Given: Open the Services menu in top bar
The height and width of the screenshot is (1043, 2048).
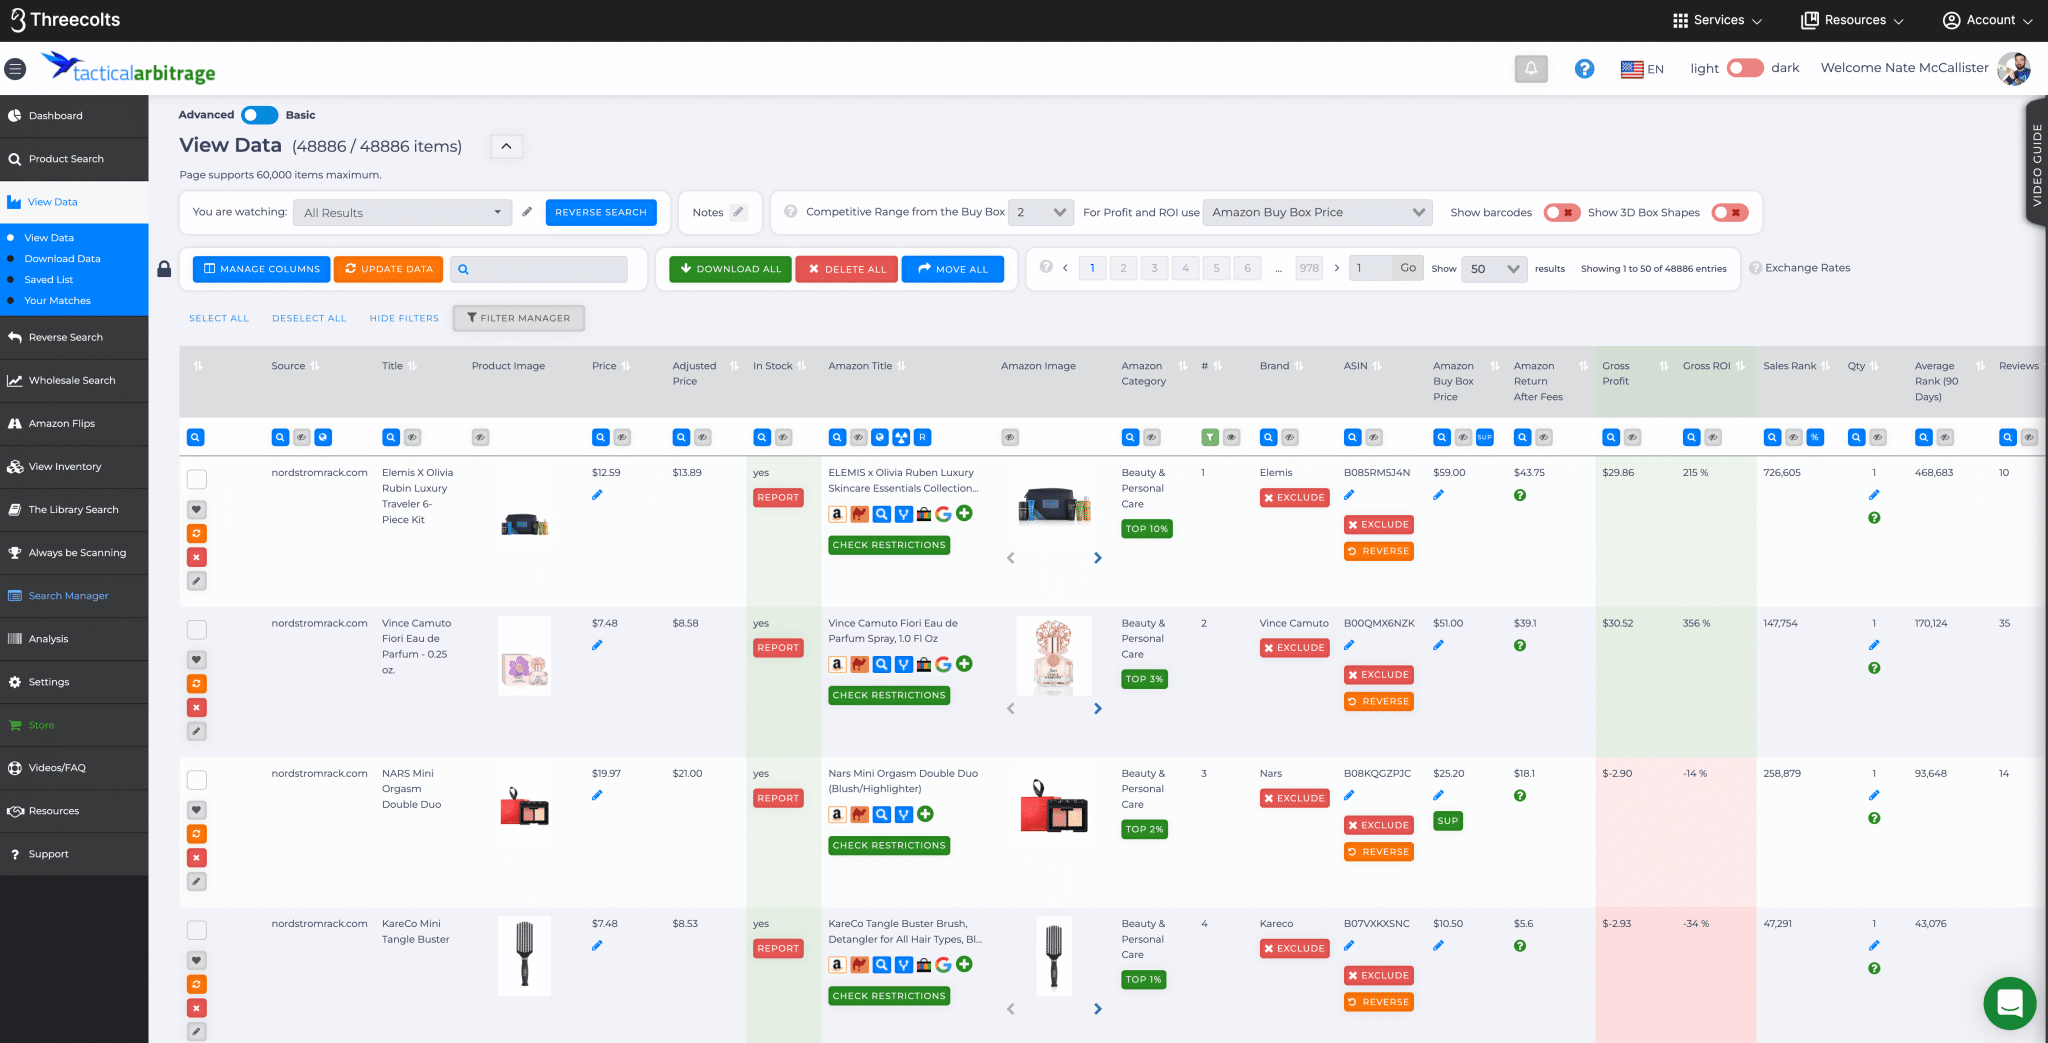Looking at the screenshot, I should [x=1717, y=20].
